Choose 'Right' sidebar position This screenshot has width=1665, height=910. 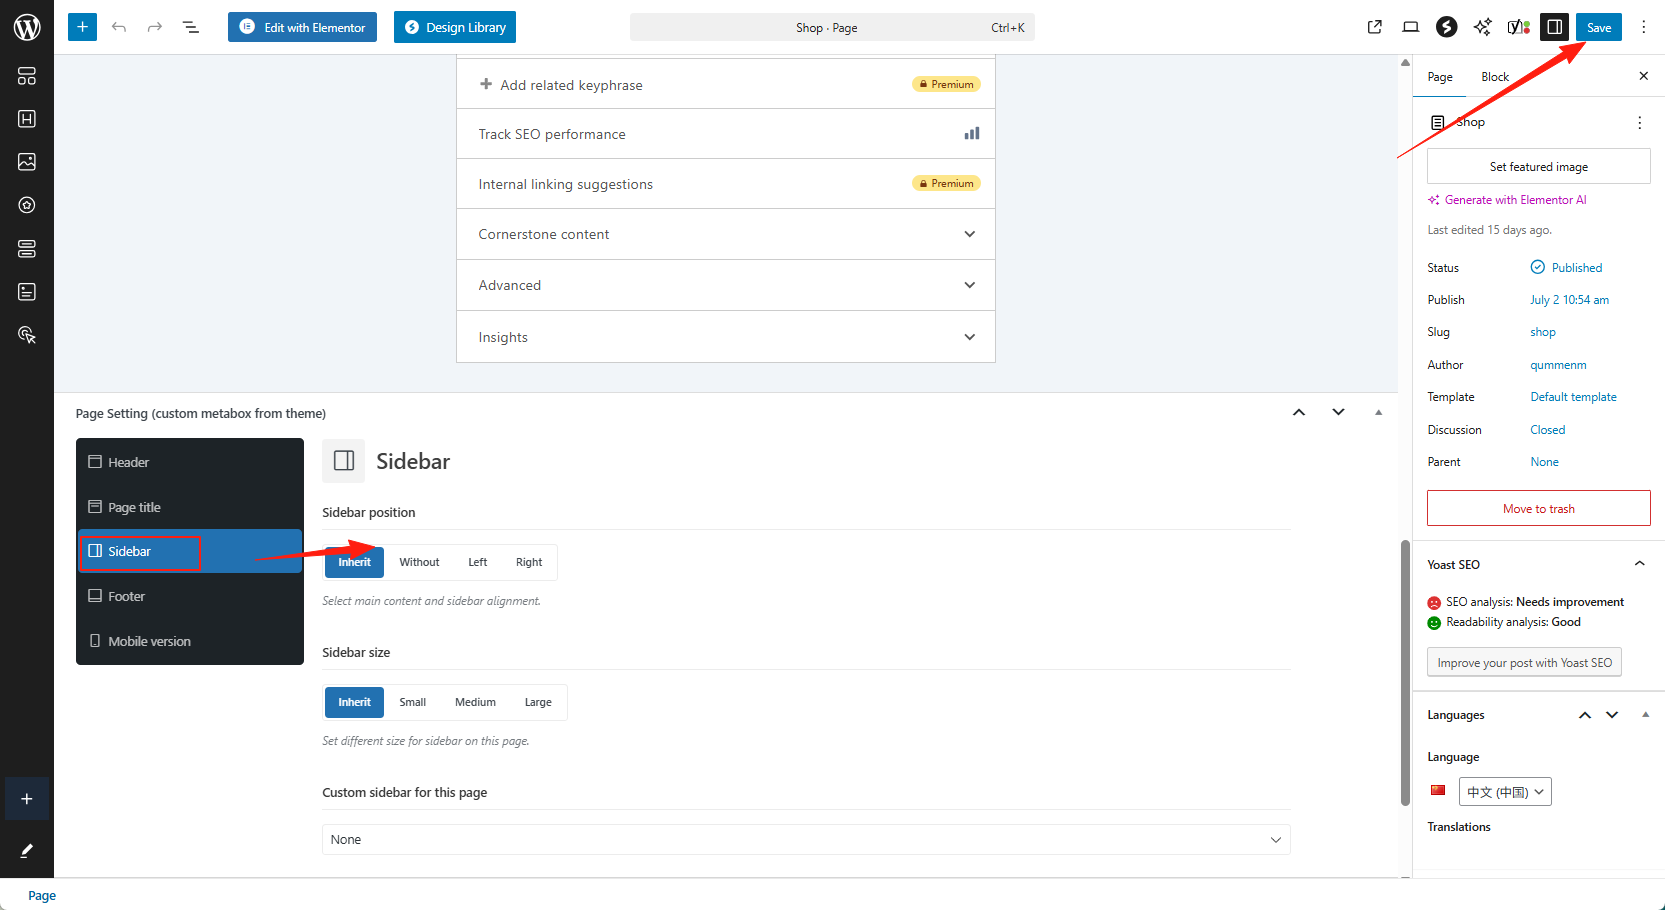(x=528, y=562)
